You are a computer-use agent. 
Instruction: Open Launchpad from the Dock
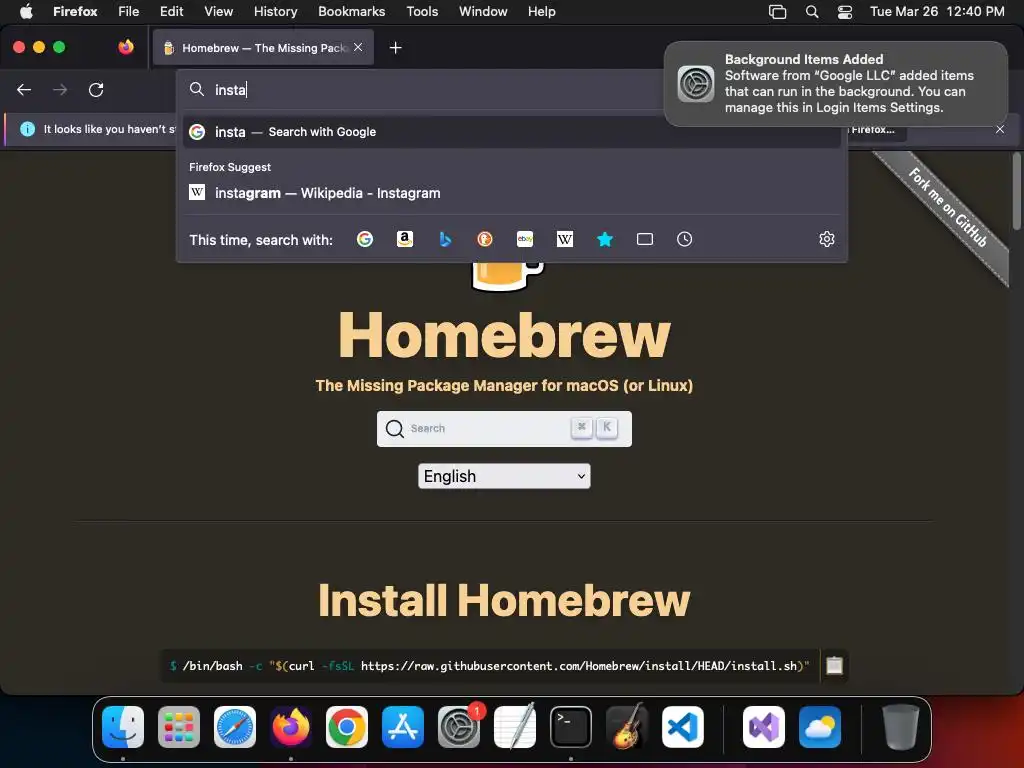tap(179, 727)
